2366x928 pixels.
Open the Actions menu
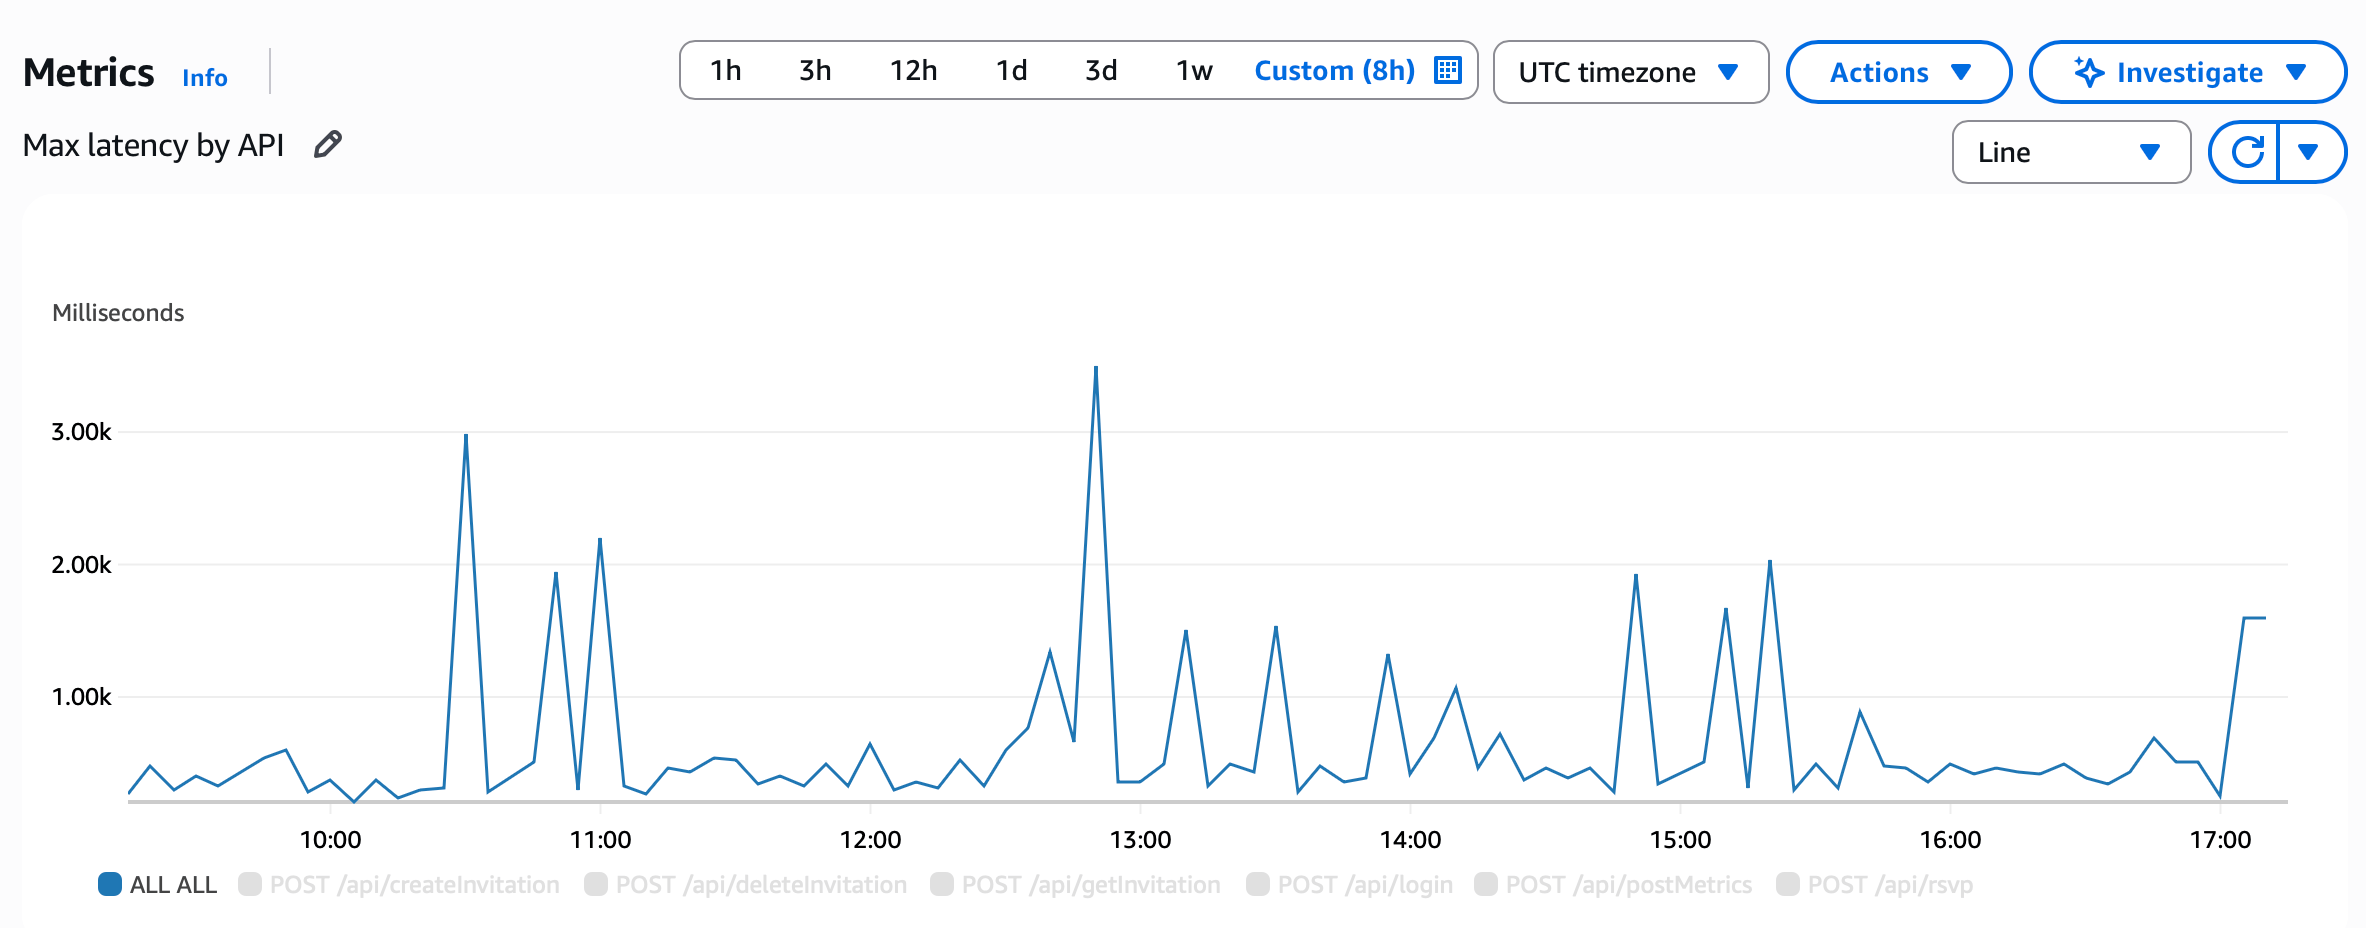click(1898, 72)
